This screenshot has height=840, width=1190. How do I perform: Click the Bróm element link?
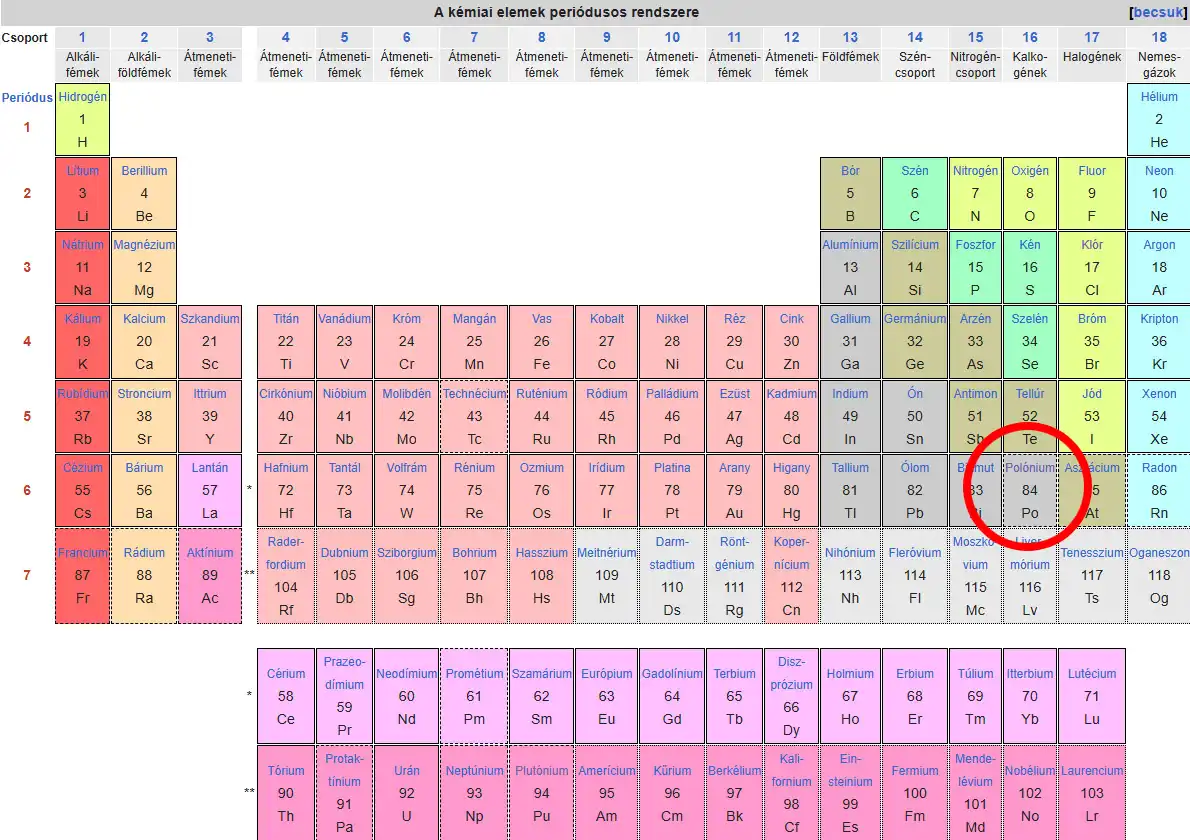(x=1092, y=319)
